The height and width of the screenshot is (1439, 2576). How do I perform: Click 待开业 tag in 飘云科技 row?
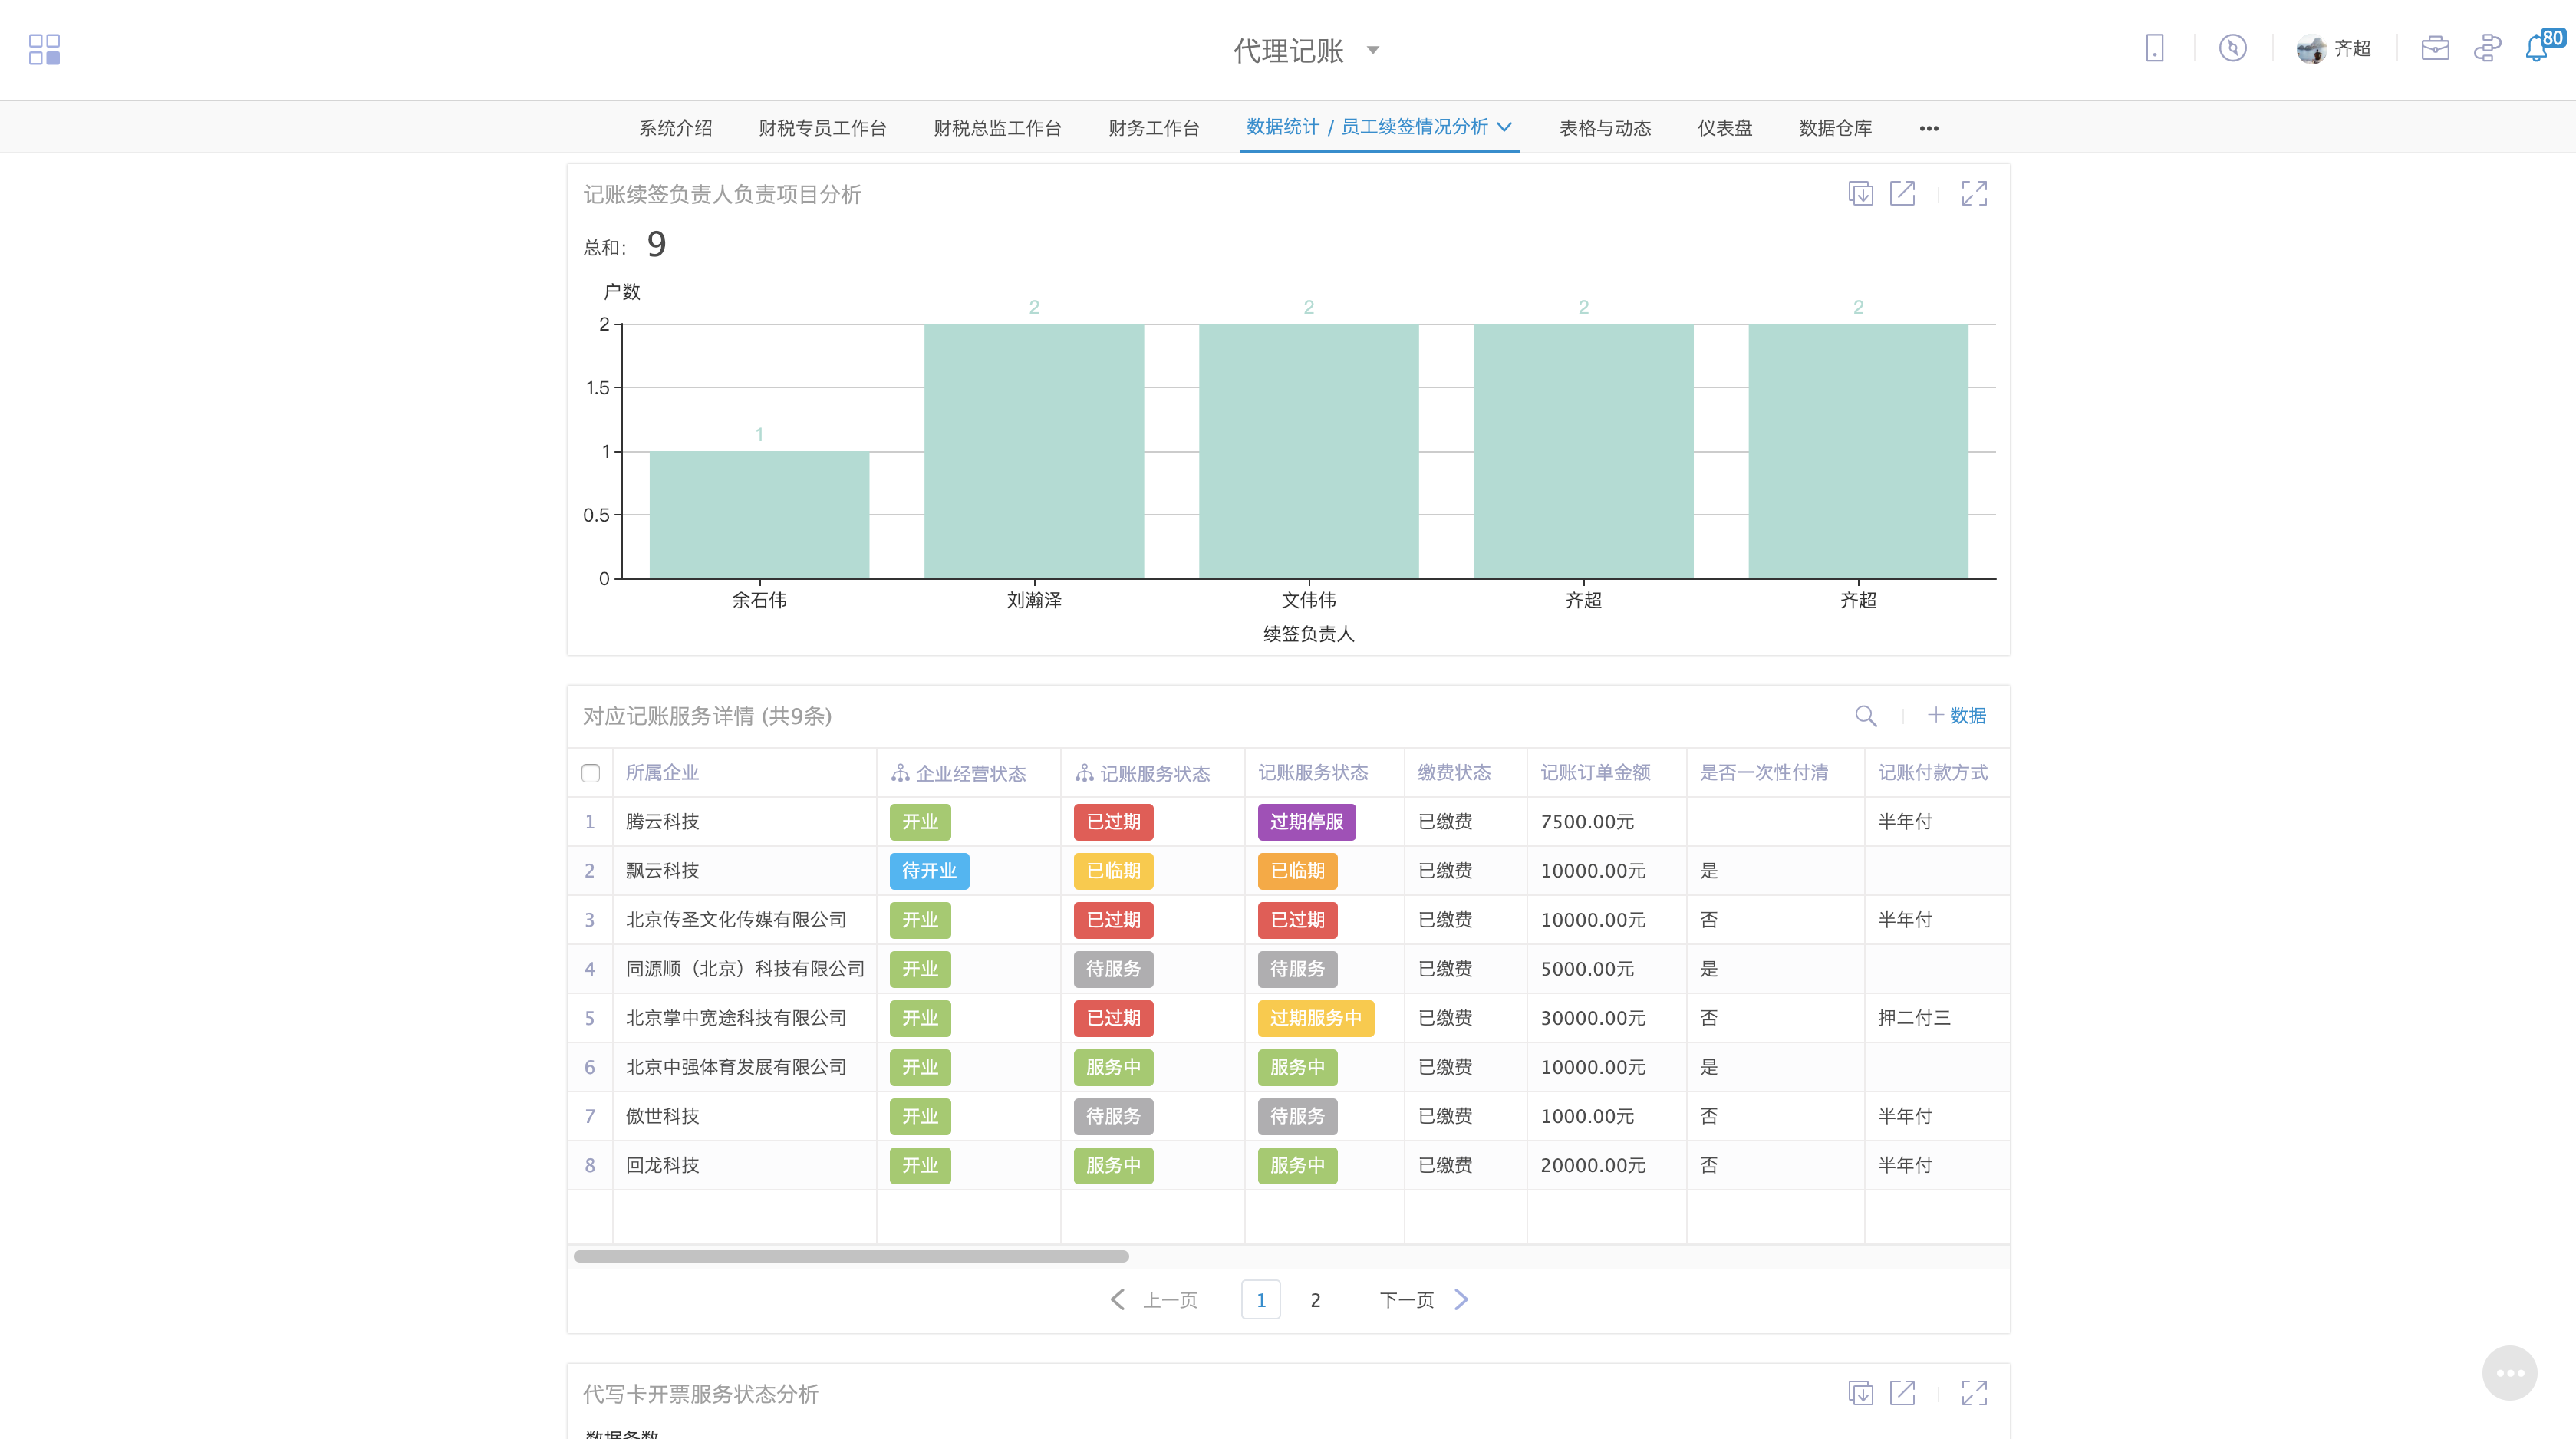[x=929, y=871]
